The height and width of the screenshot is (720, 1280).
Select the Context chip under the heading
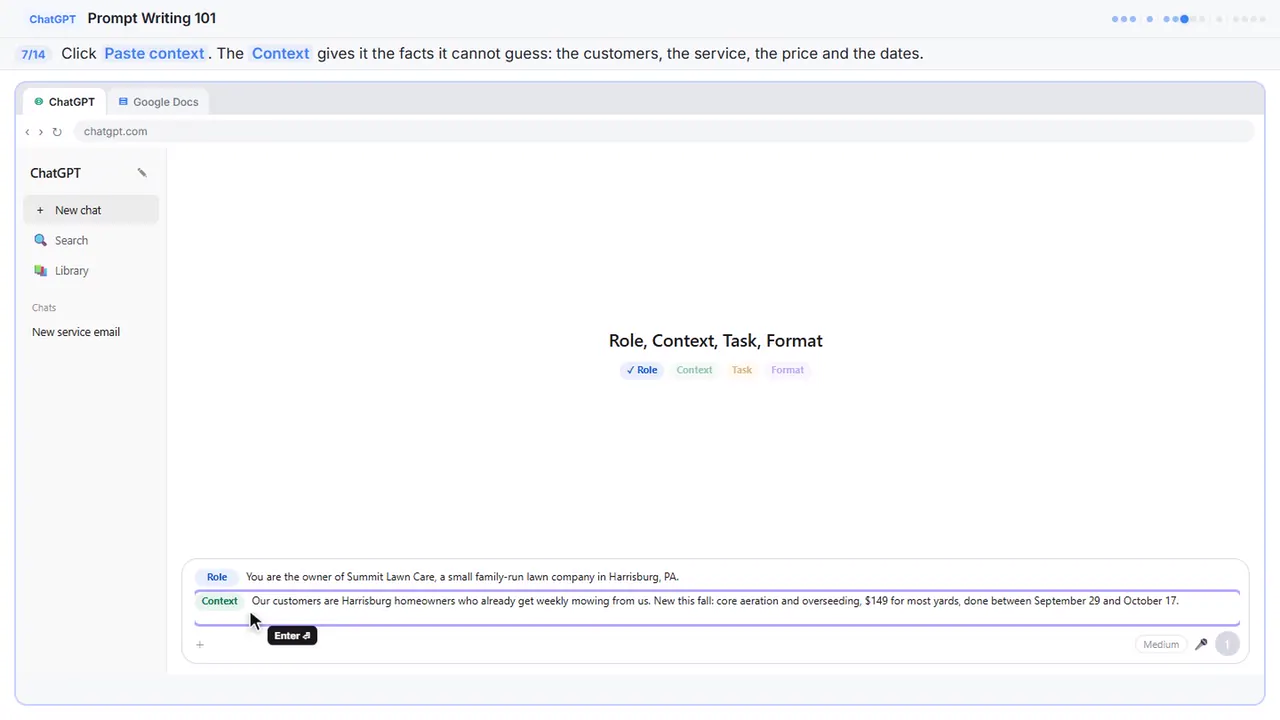click(694, 370)
